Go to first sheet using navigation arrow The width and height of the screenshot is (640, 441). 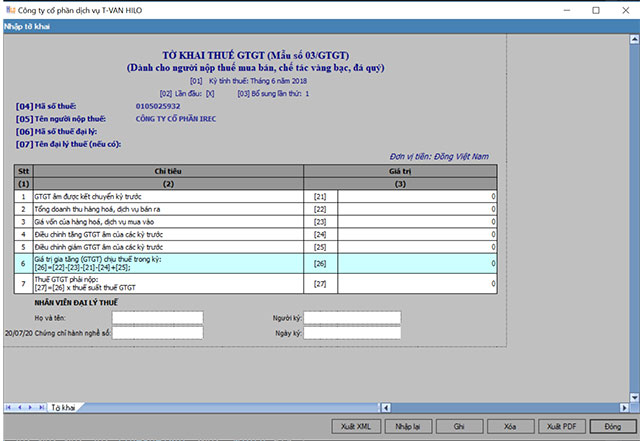(9, 407)
